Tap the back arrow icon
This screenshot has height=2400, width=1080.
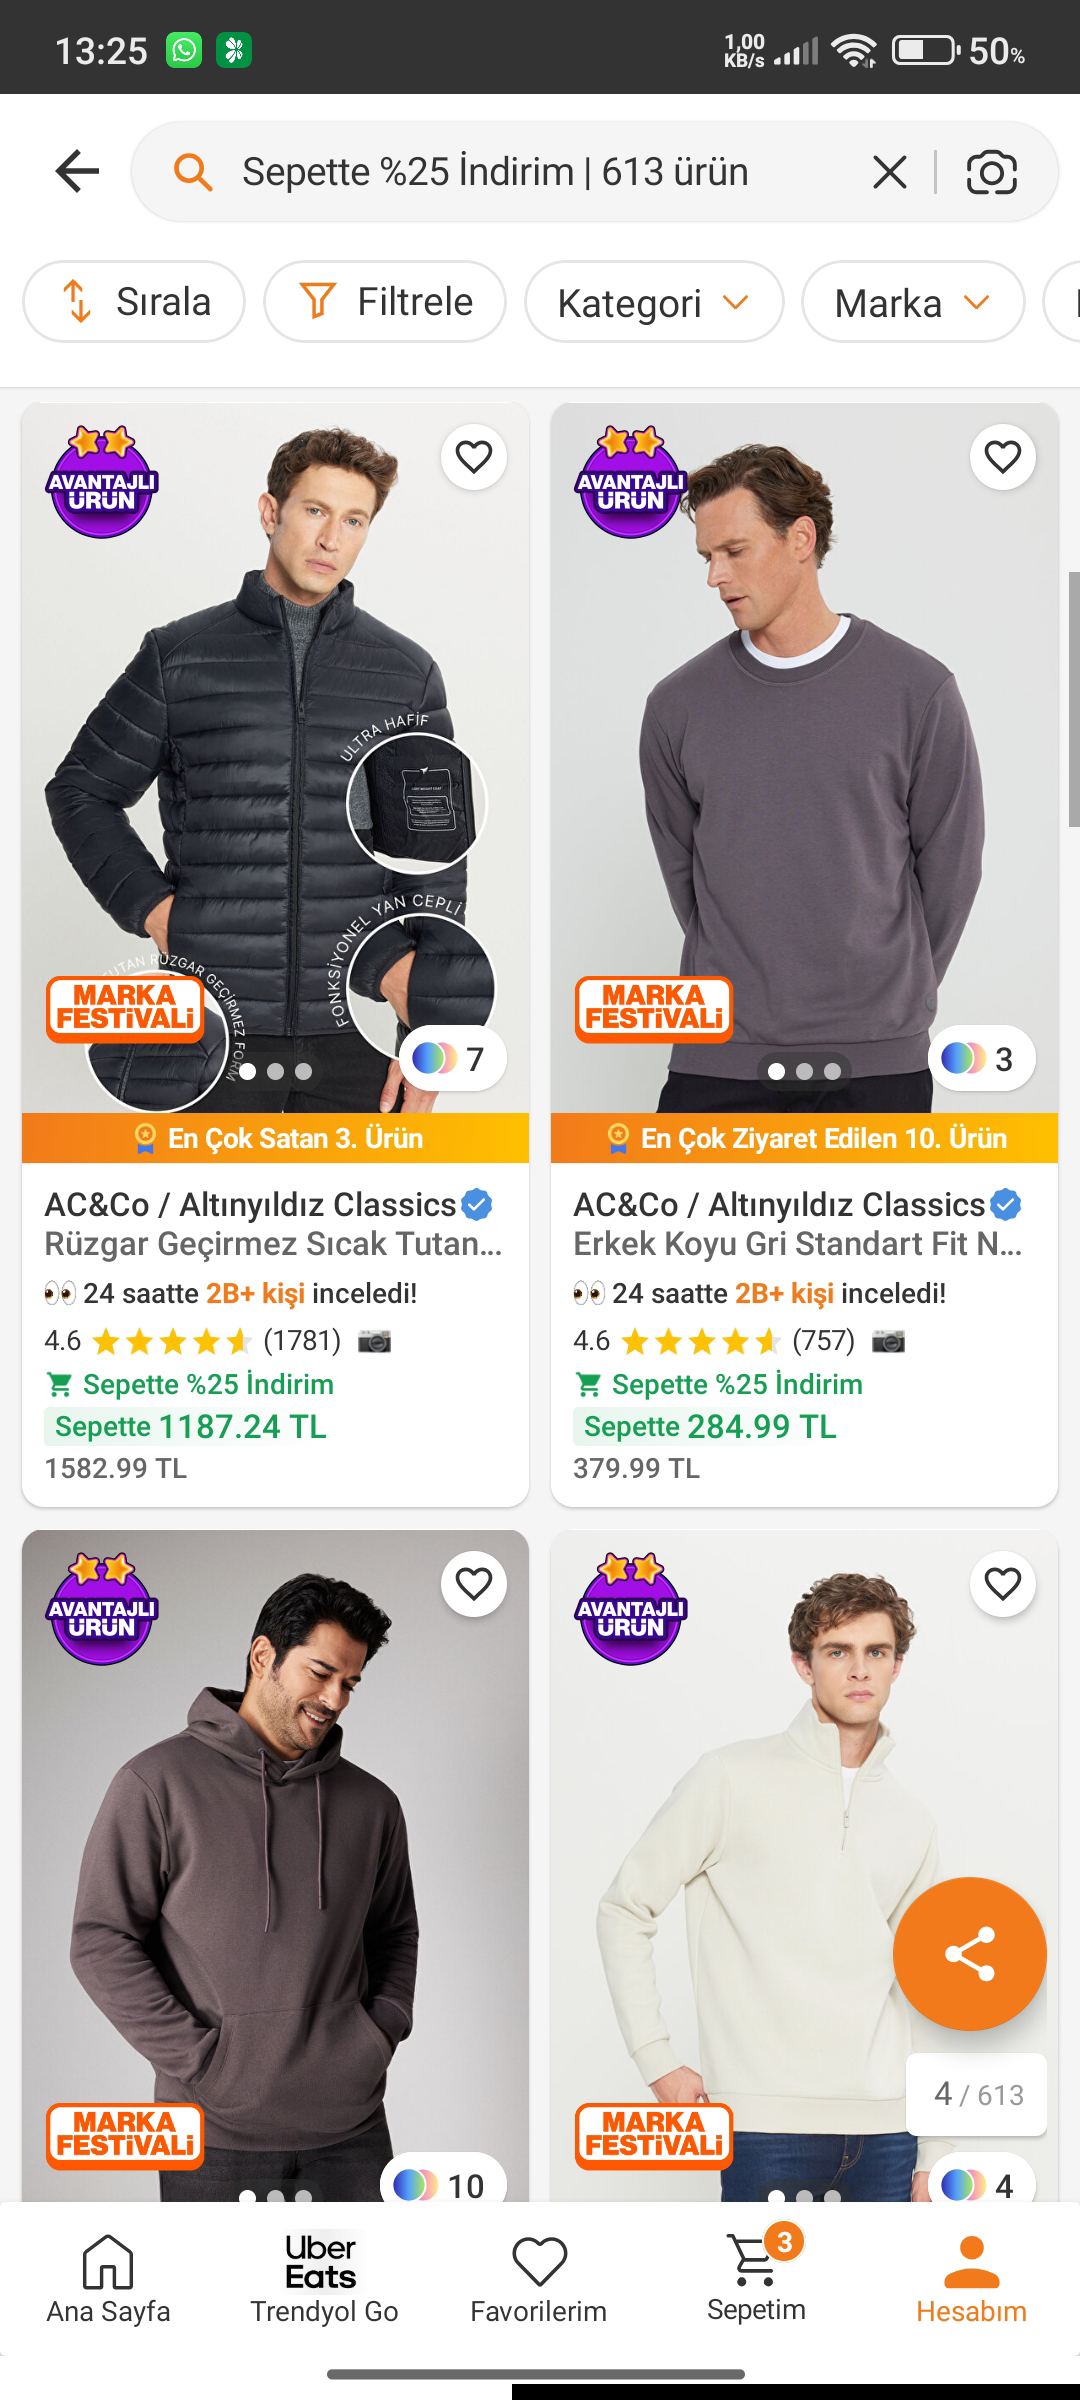tap(77, 171)
